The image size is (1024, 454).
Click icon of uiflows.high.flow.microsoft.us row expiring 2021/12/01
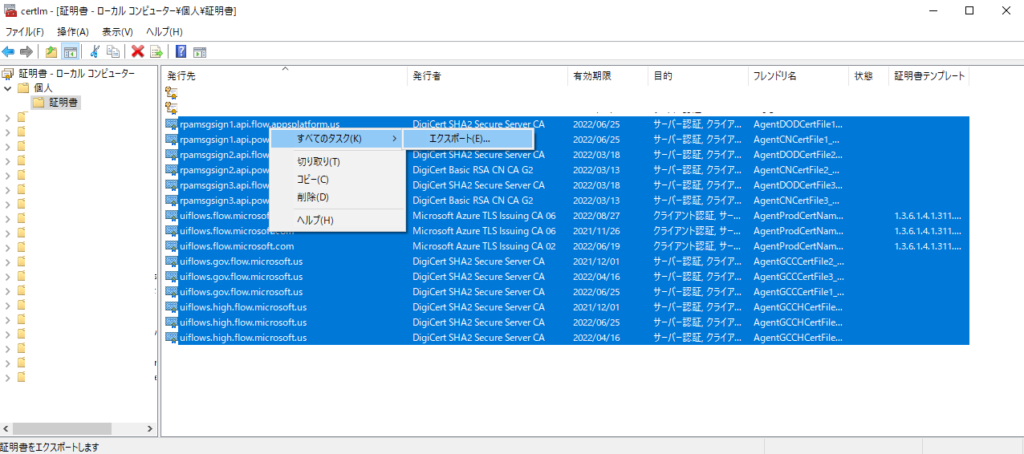pos(172,307)
